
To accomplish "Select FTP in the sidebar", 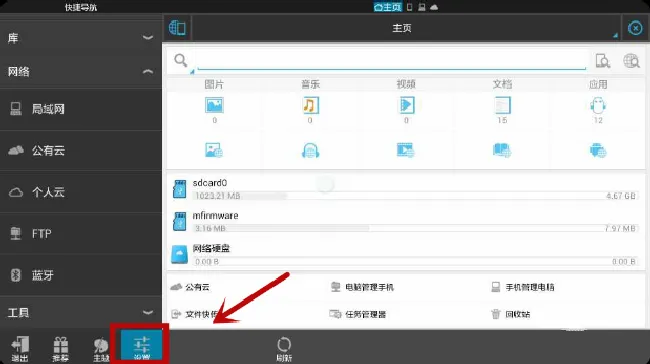I will pos(81,233).
